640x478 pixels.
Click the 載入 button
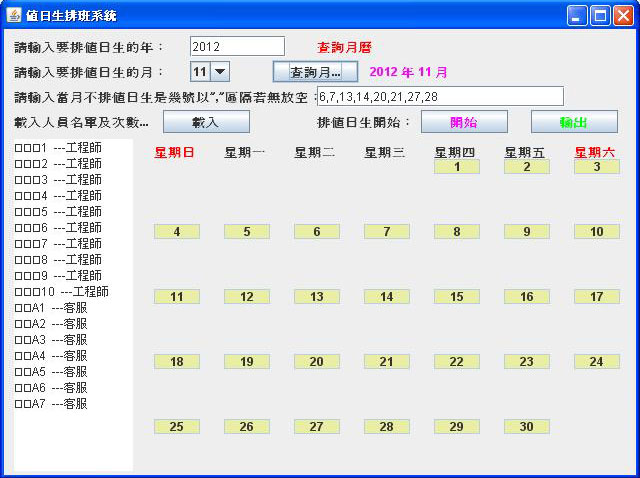click(x=206, y=122)
